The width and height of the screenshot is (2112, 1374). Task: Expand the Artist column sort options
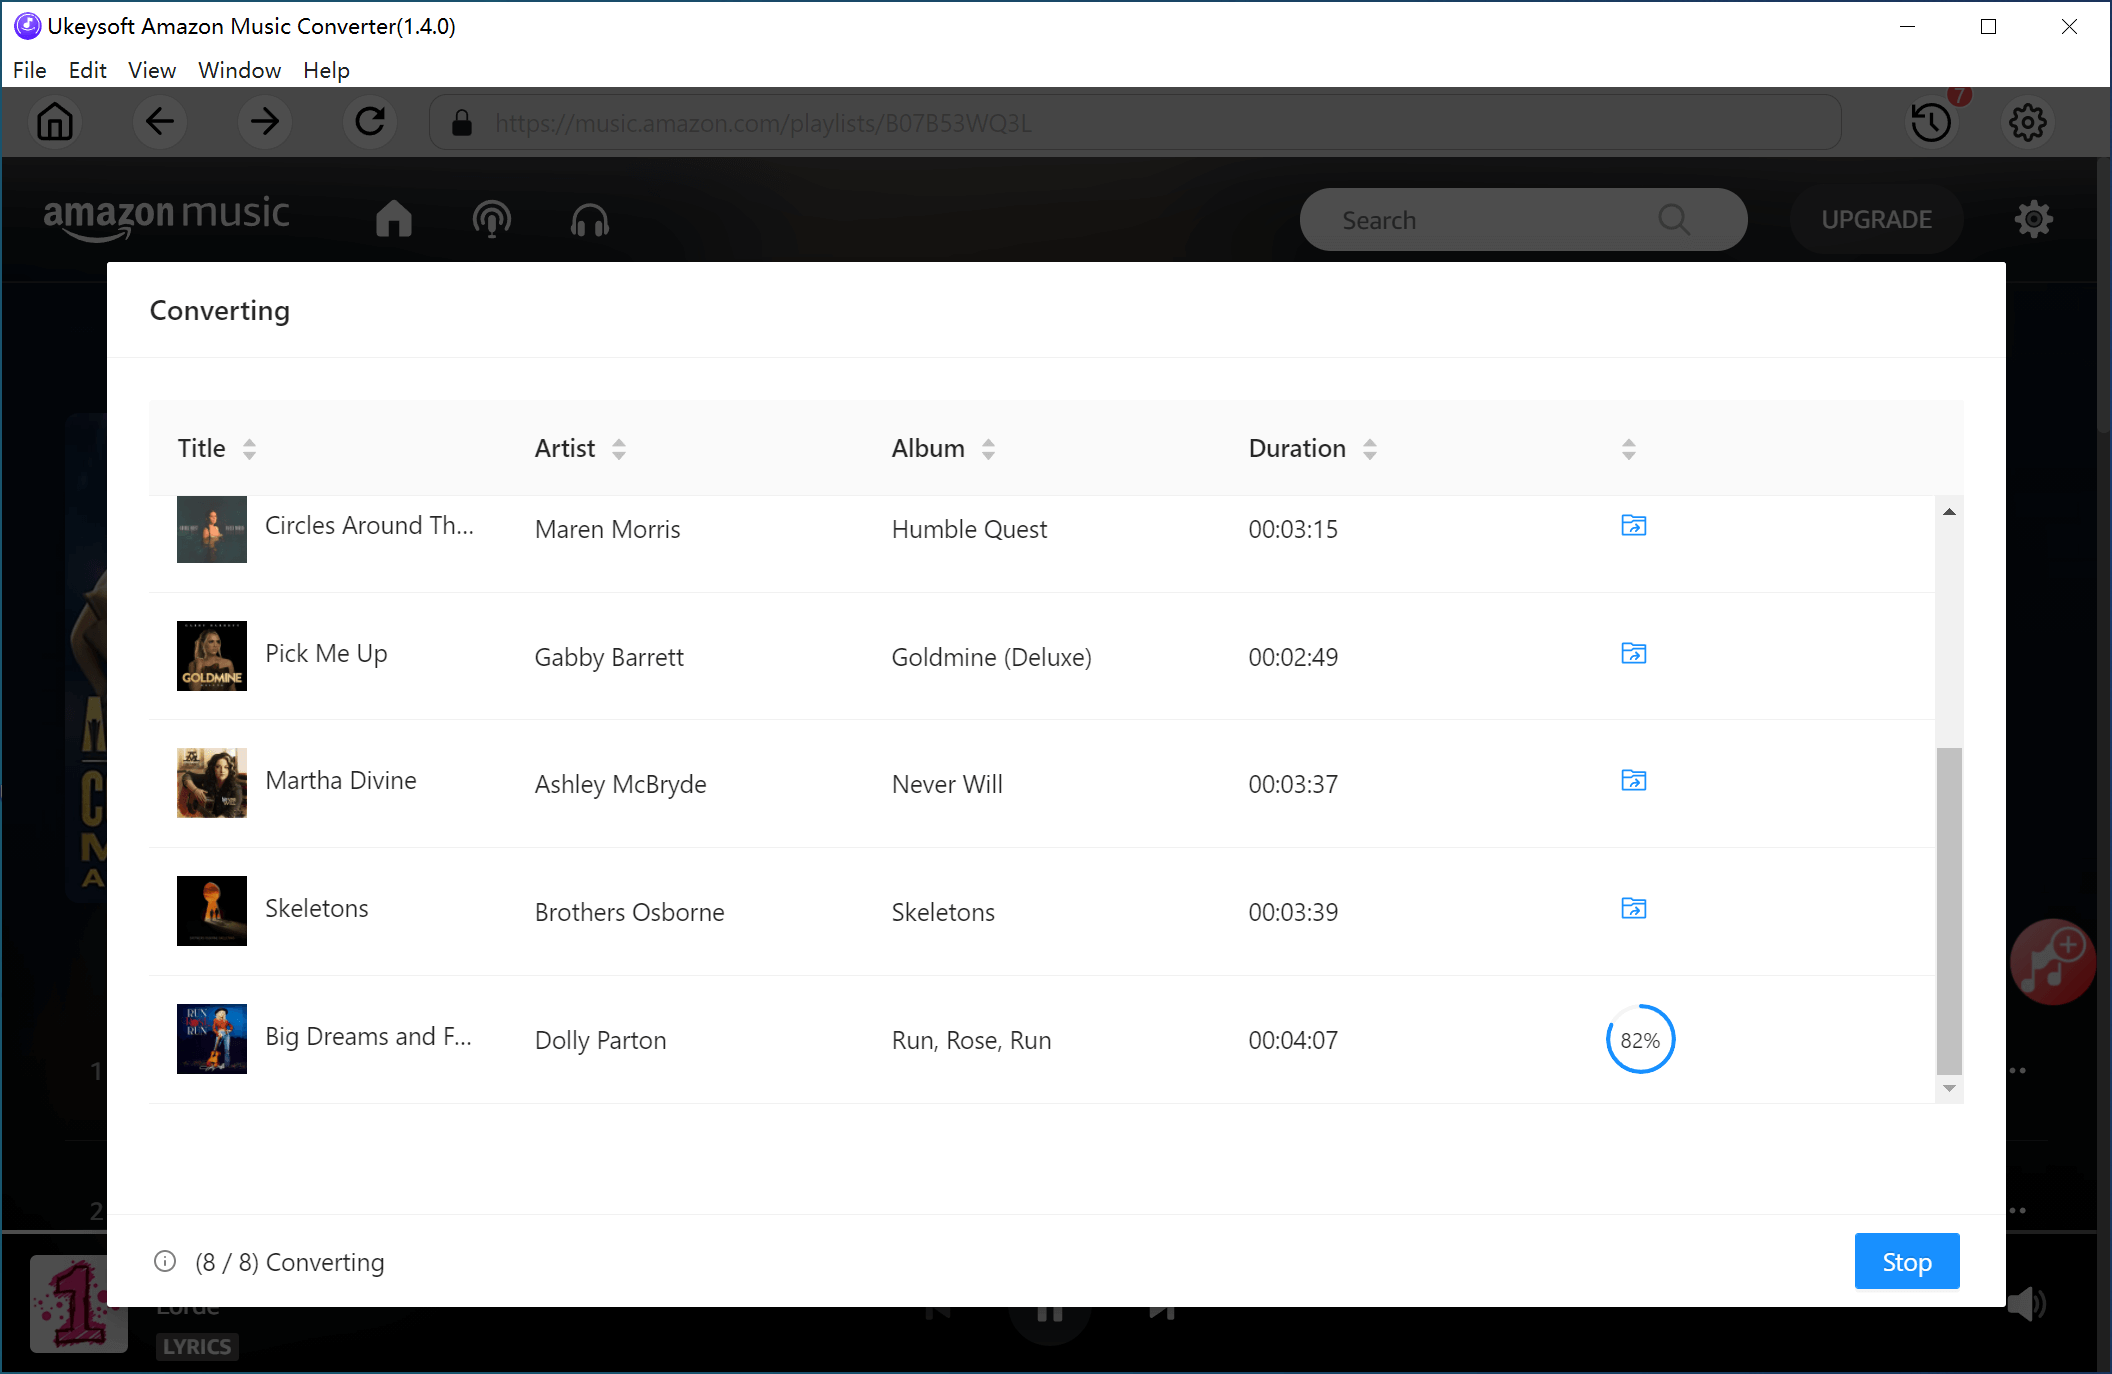(x=619, y=448)
